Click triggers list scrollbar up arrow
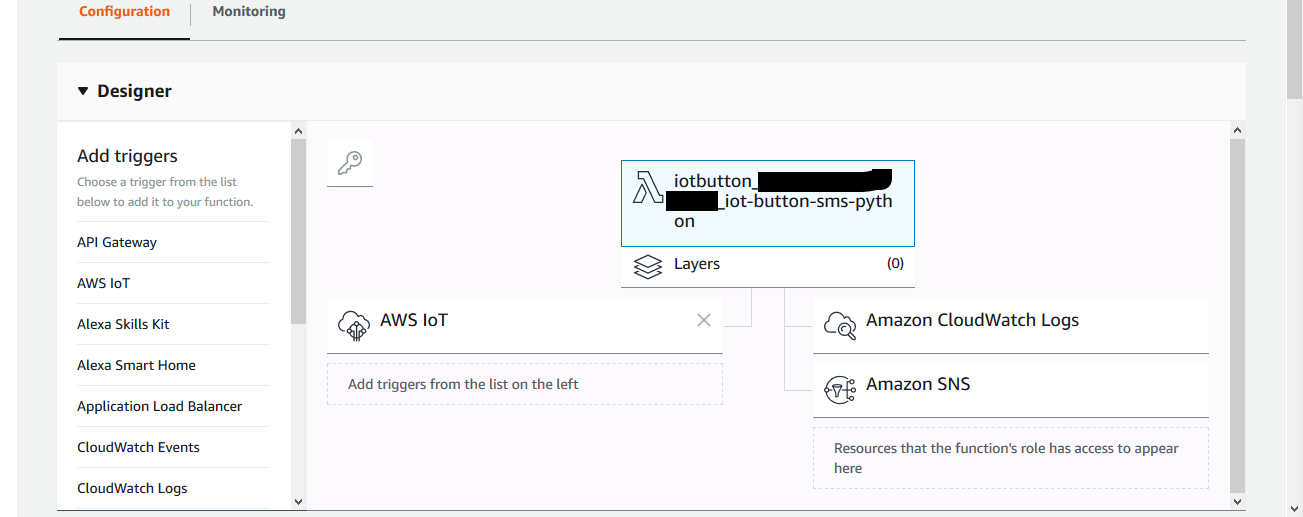The height and width of the screenshot is (517, 1303). 298,130
